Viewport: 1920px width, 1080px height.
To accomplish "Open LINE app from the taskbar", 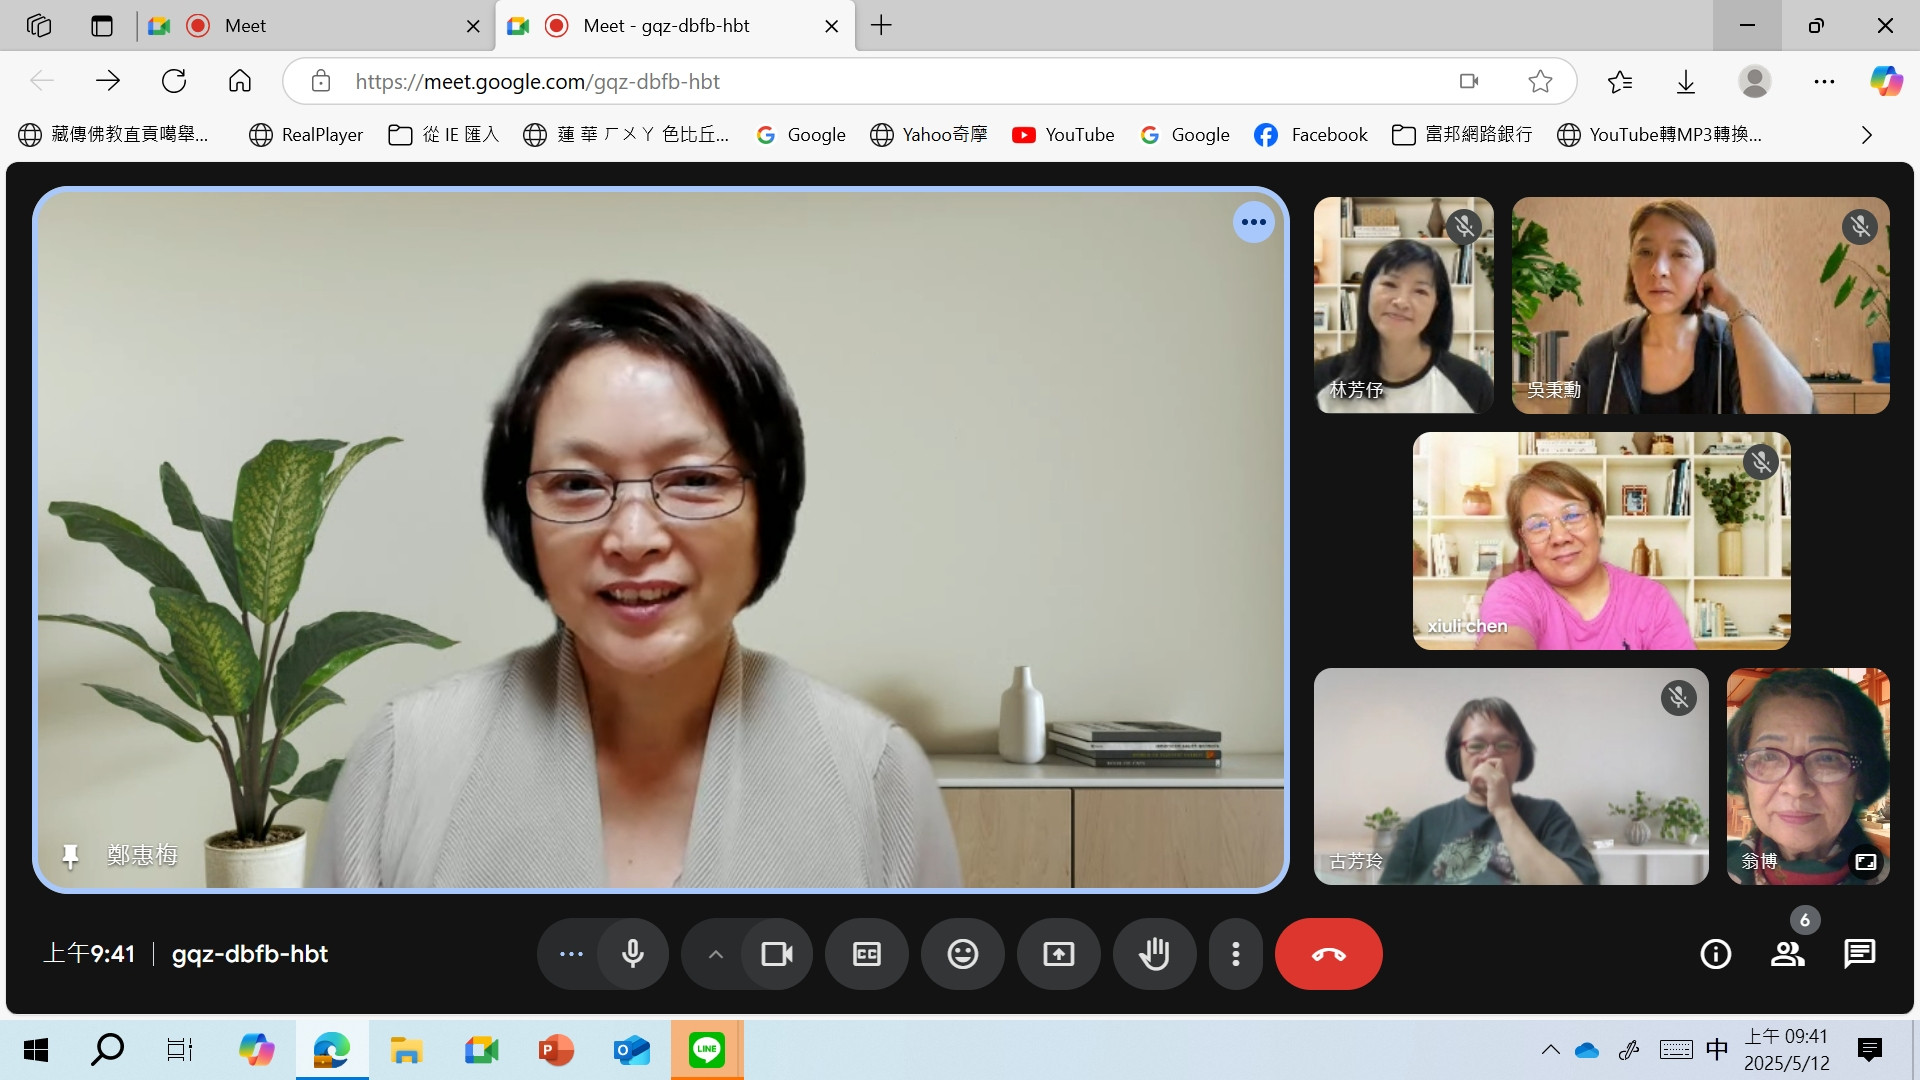I will click(x=706, y=1050).
